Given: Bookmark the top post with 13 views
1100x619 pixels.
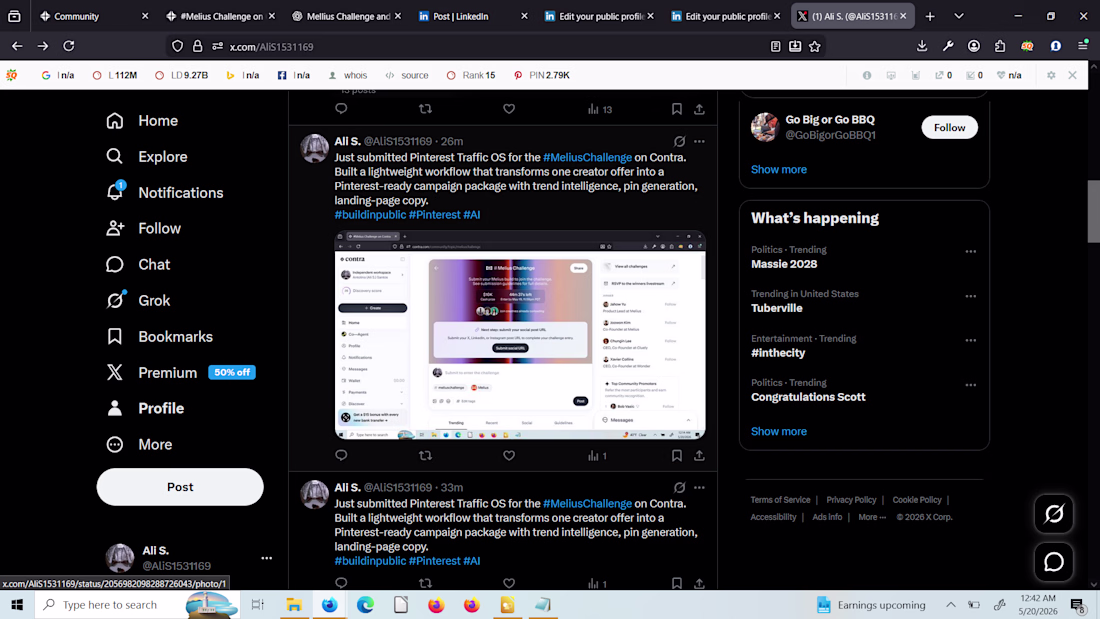Looking at the screenshot, I should [676, 109].
